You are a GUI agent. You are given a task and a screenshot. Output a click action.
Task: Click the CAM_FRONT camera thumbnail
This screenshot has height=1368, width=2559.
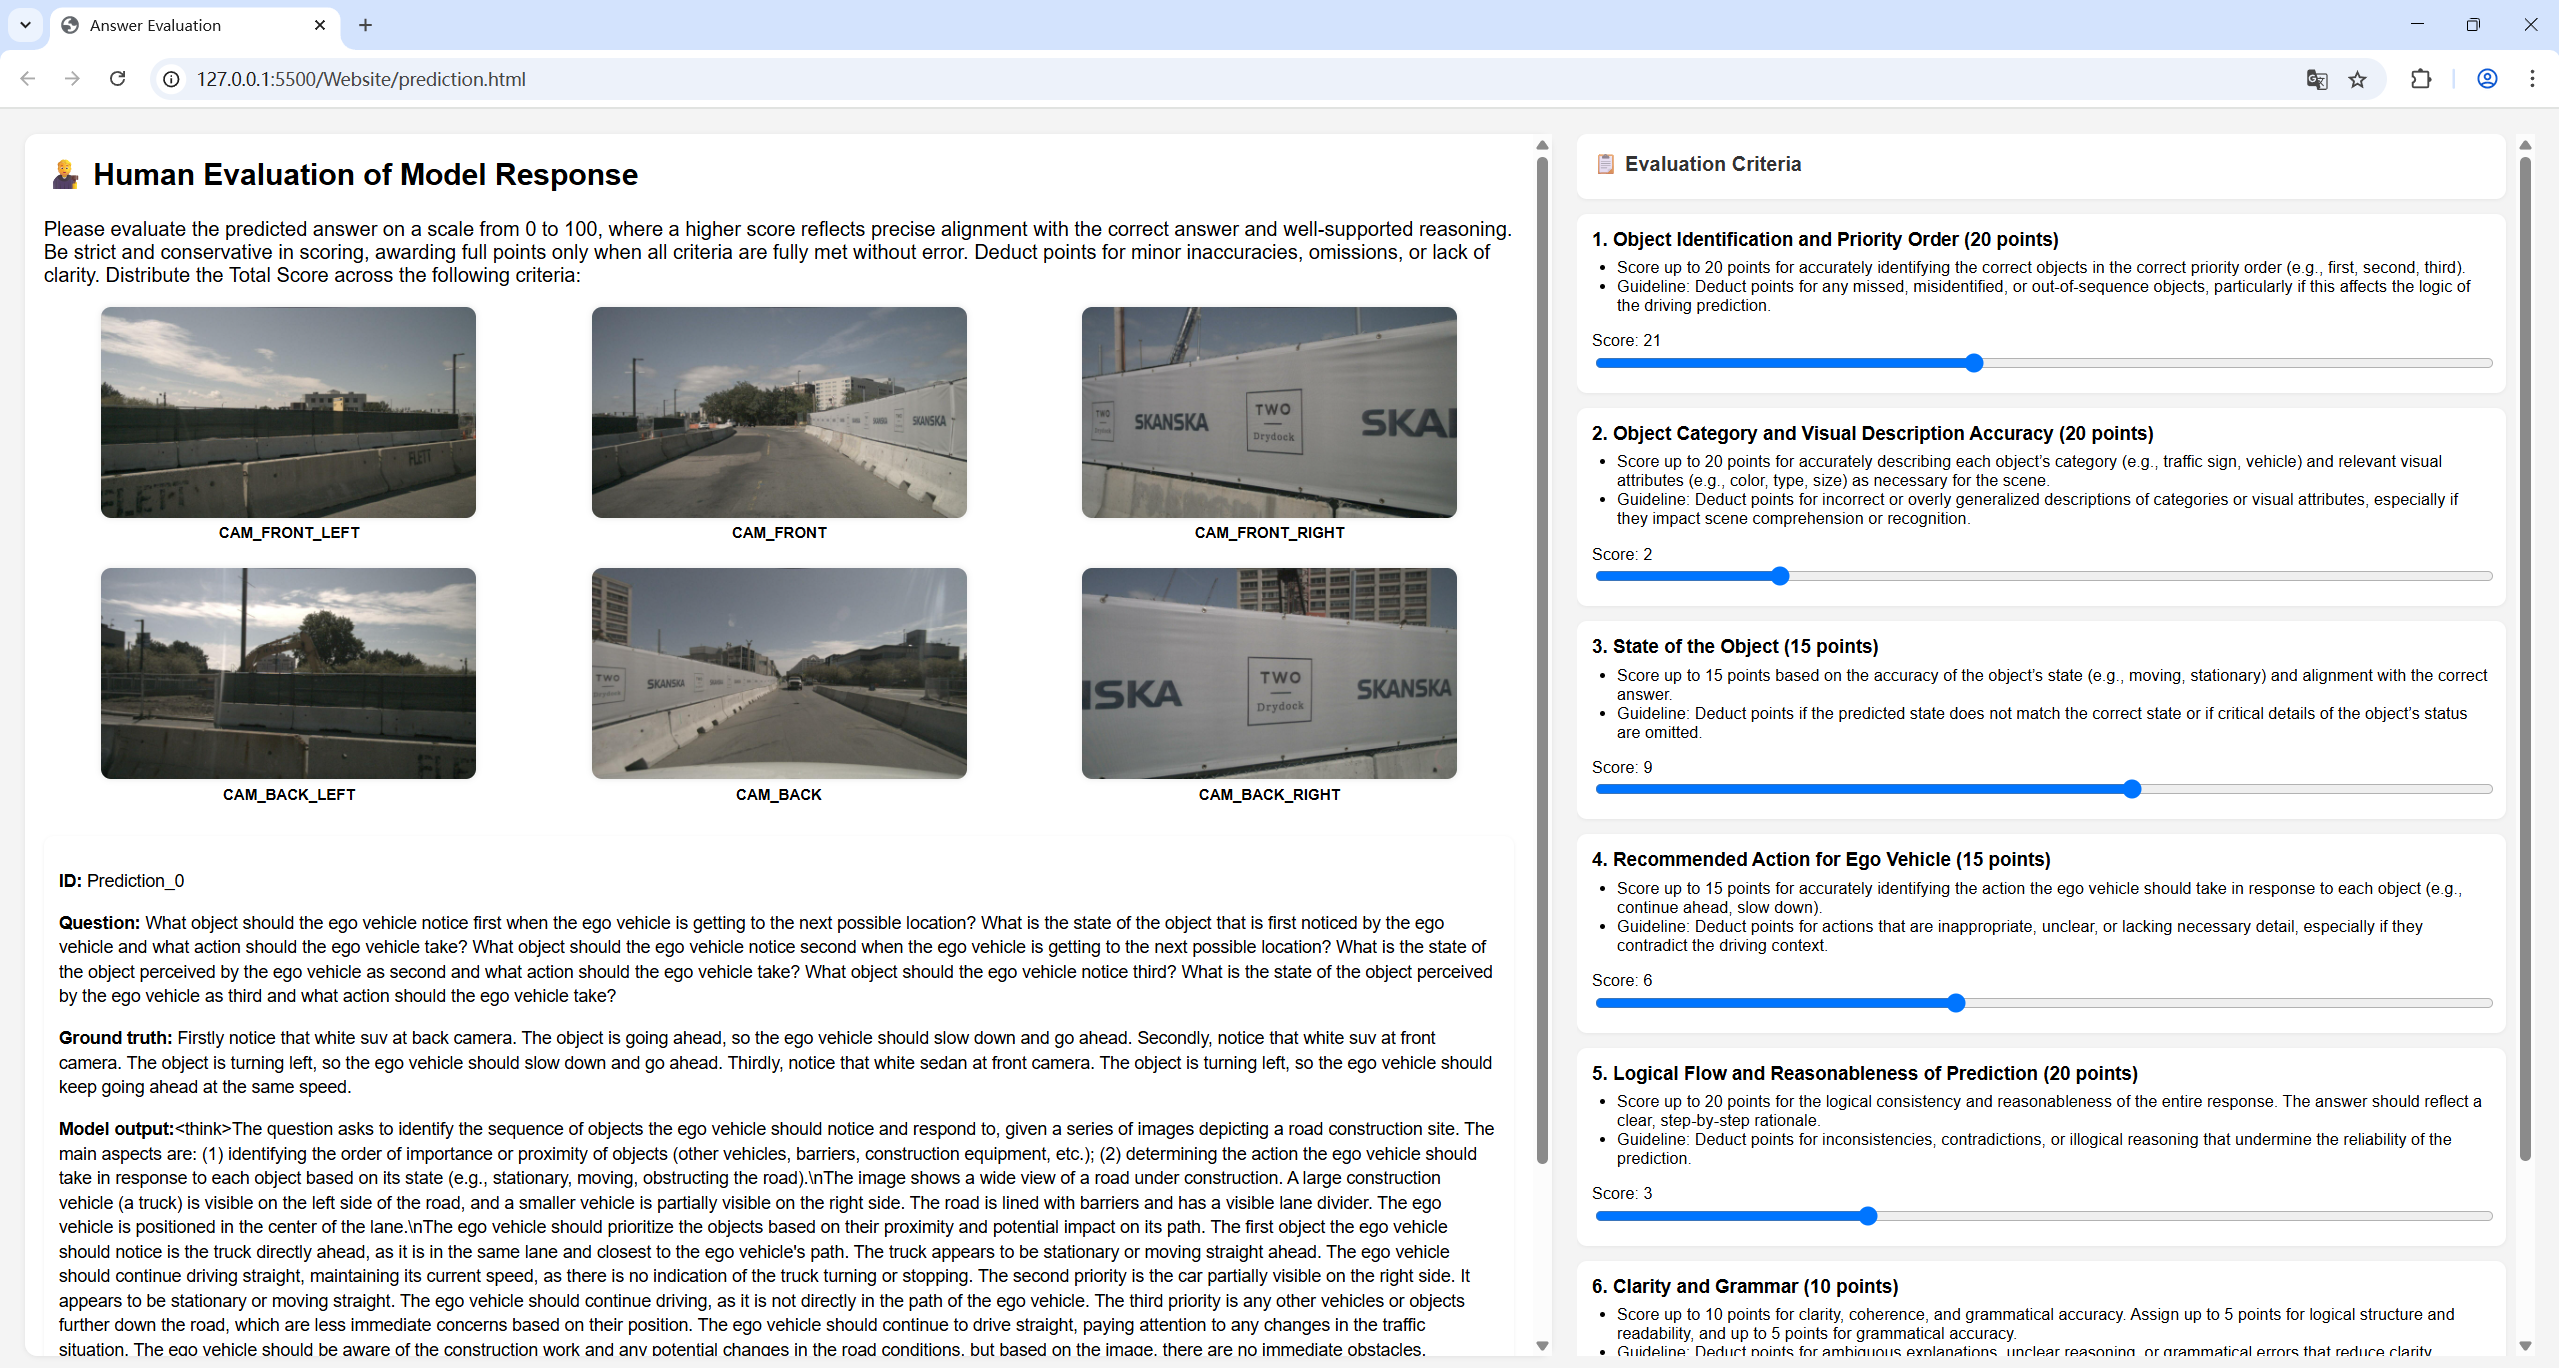click(779, 412)
